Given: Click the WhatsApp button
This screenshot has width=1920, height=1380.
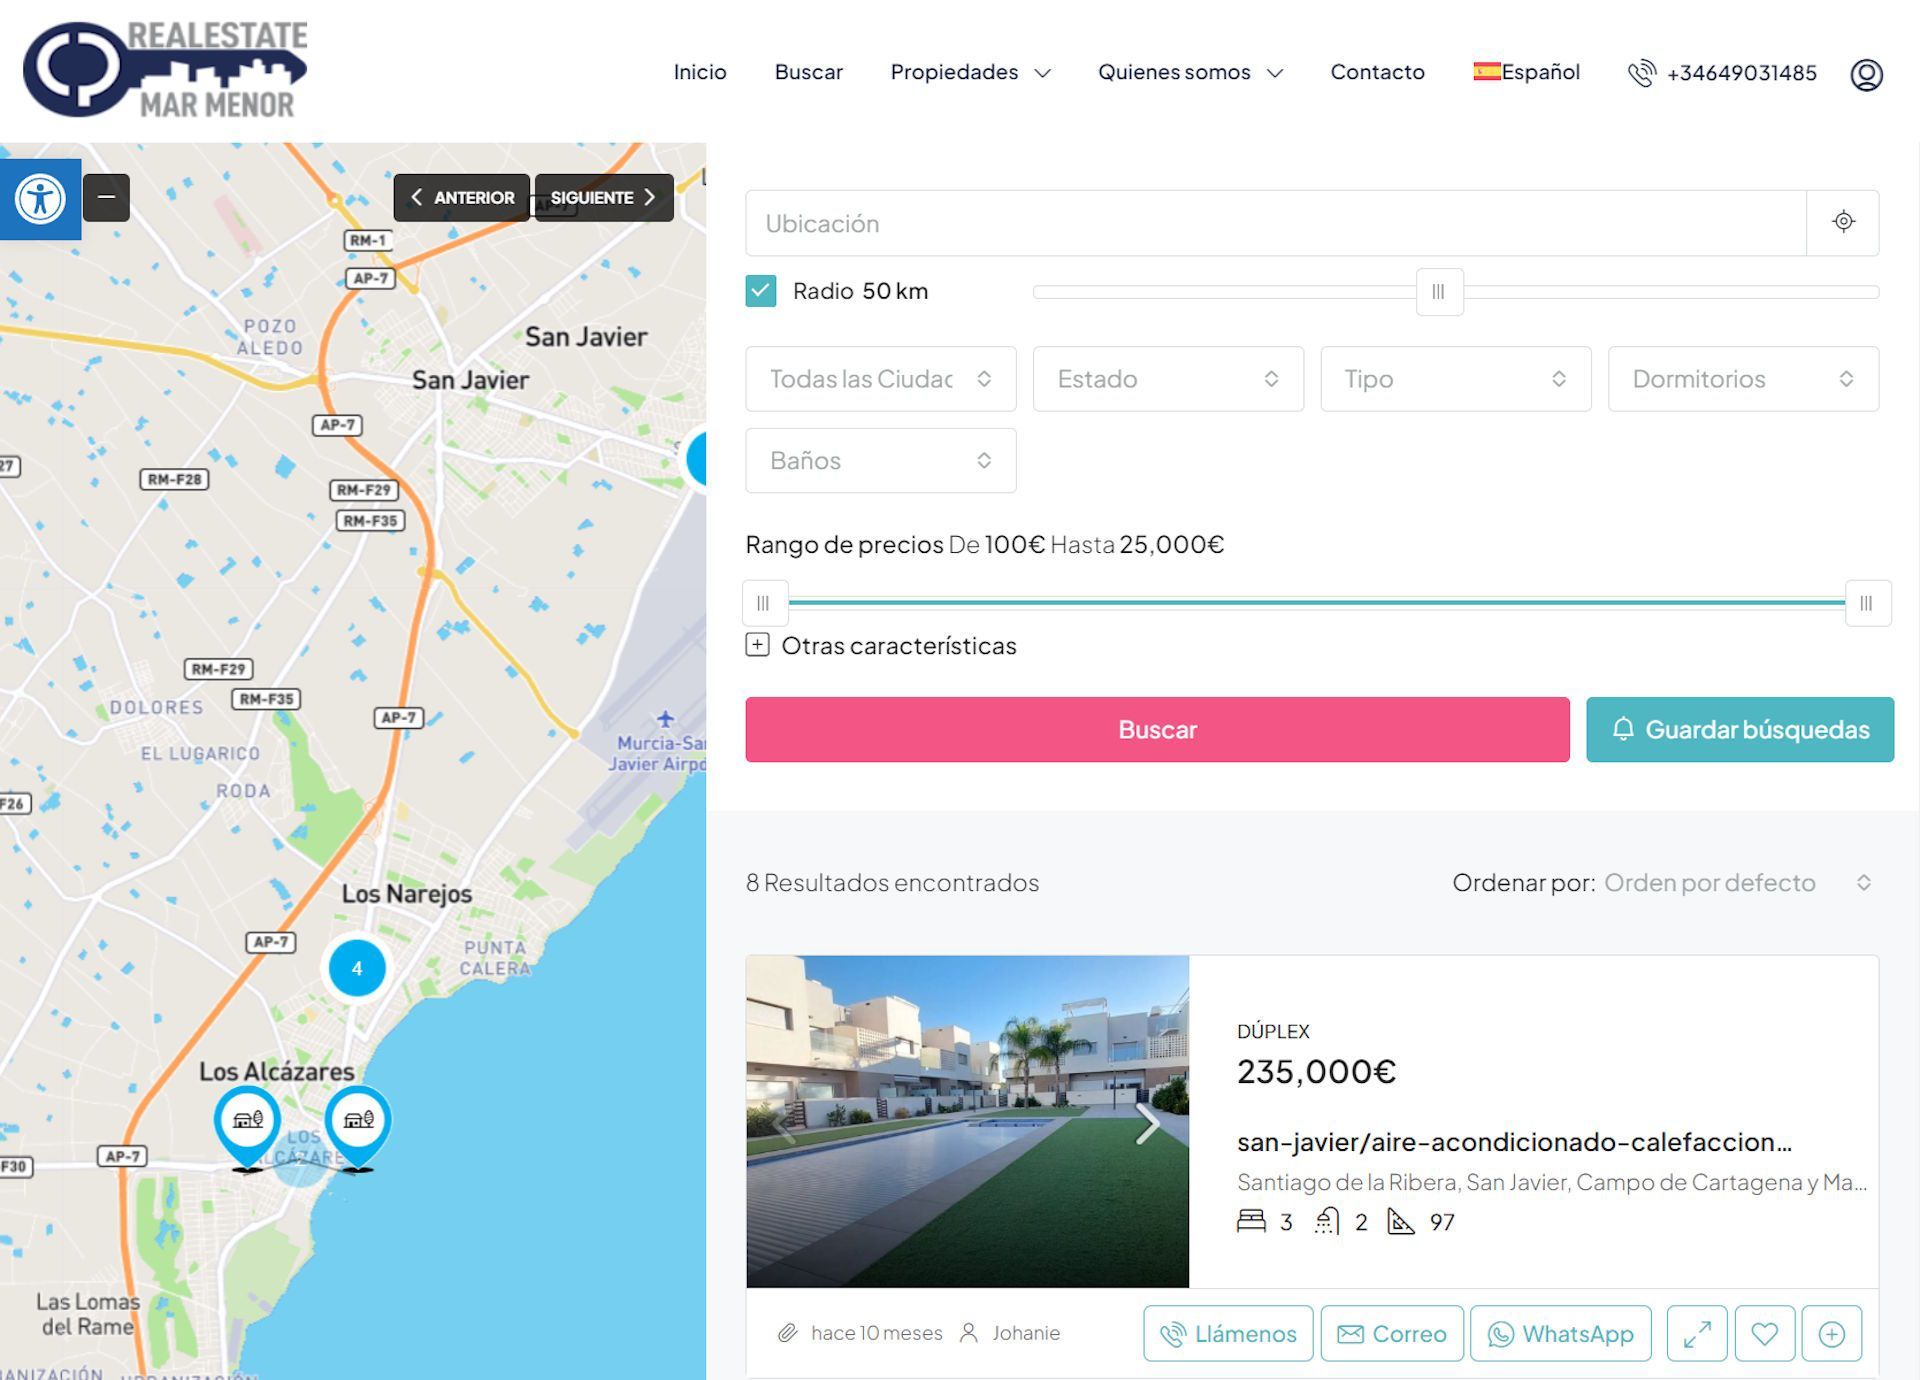Looking at the screenshot, I should (1560, 1333).
